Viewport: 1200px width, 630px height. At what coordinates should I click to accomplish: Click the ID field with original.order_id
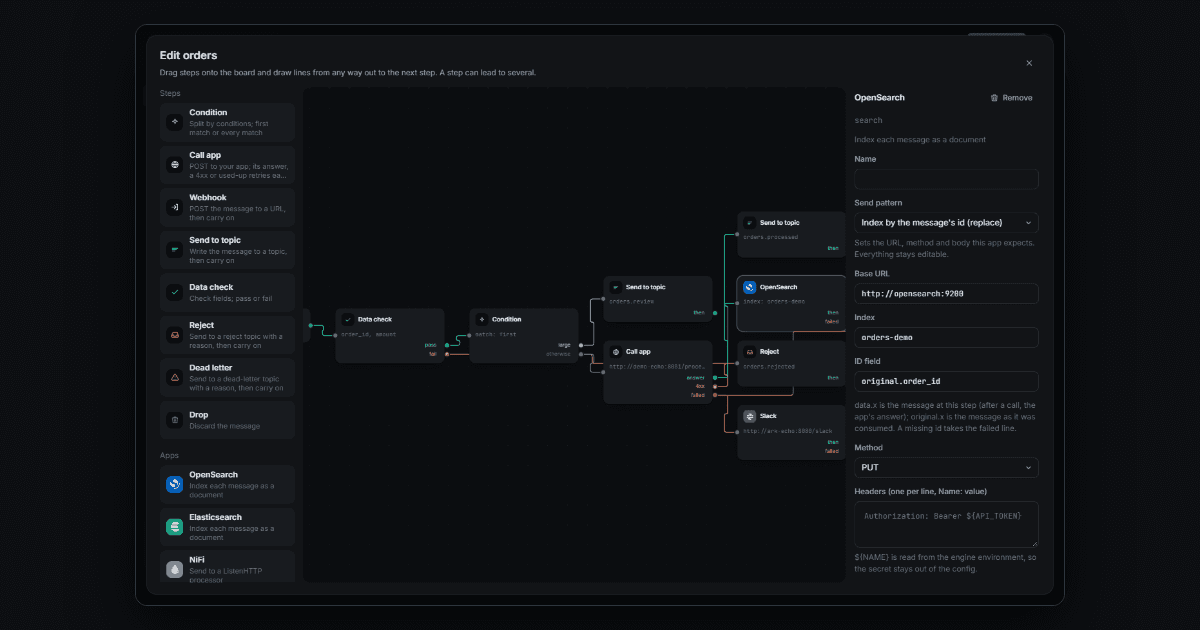coord(946,381)
